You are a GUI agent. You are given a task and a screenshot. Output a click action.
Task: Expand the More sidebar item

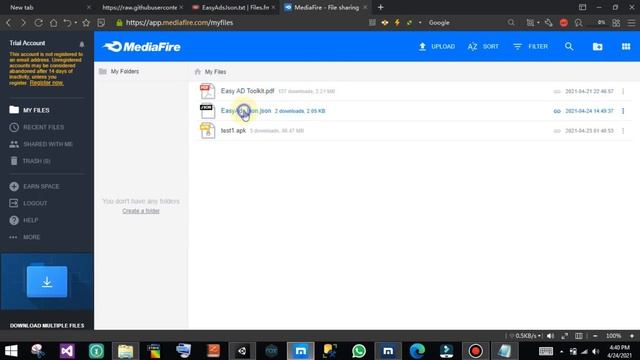[24, 237]
